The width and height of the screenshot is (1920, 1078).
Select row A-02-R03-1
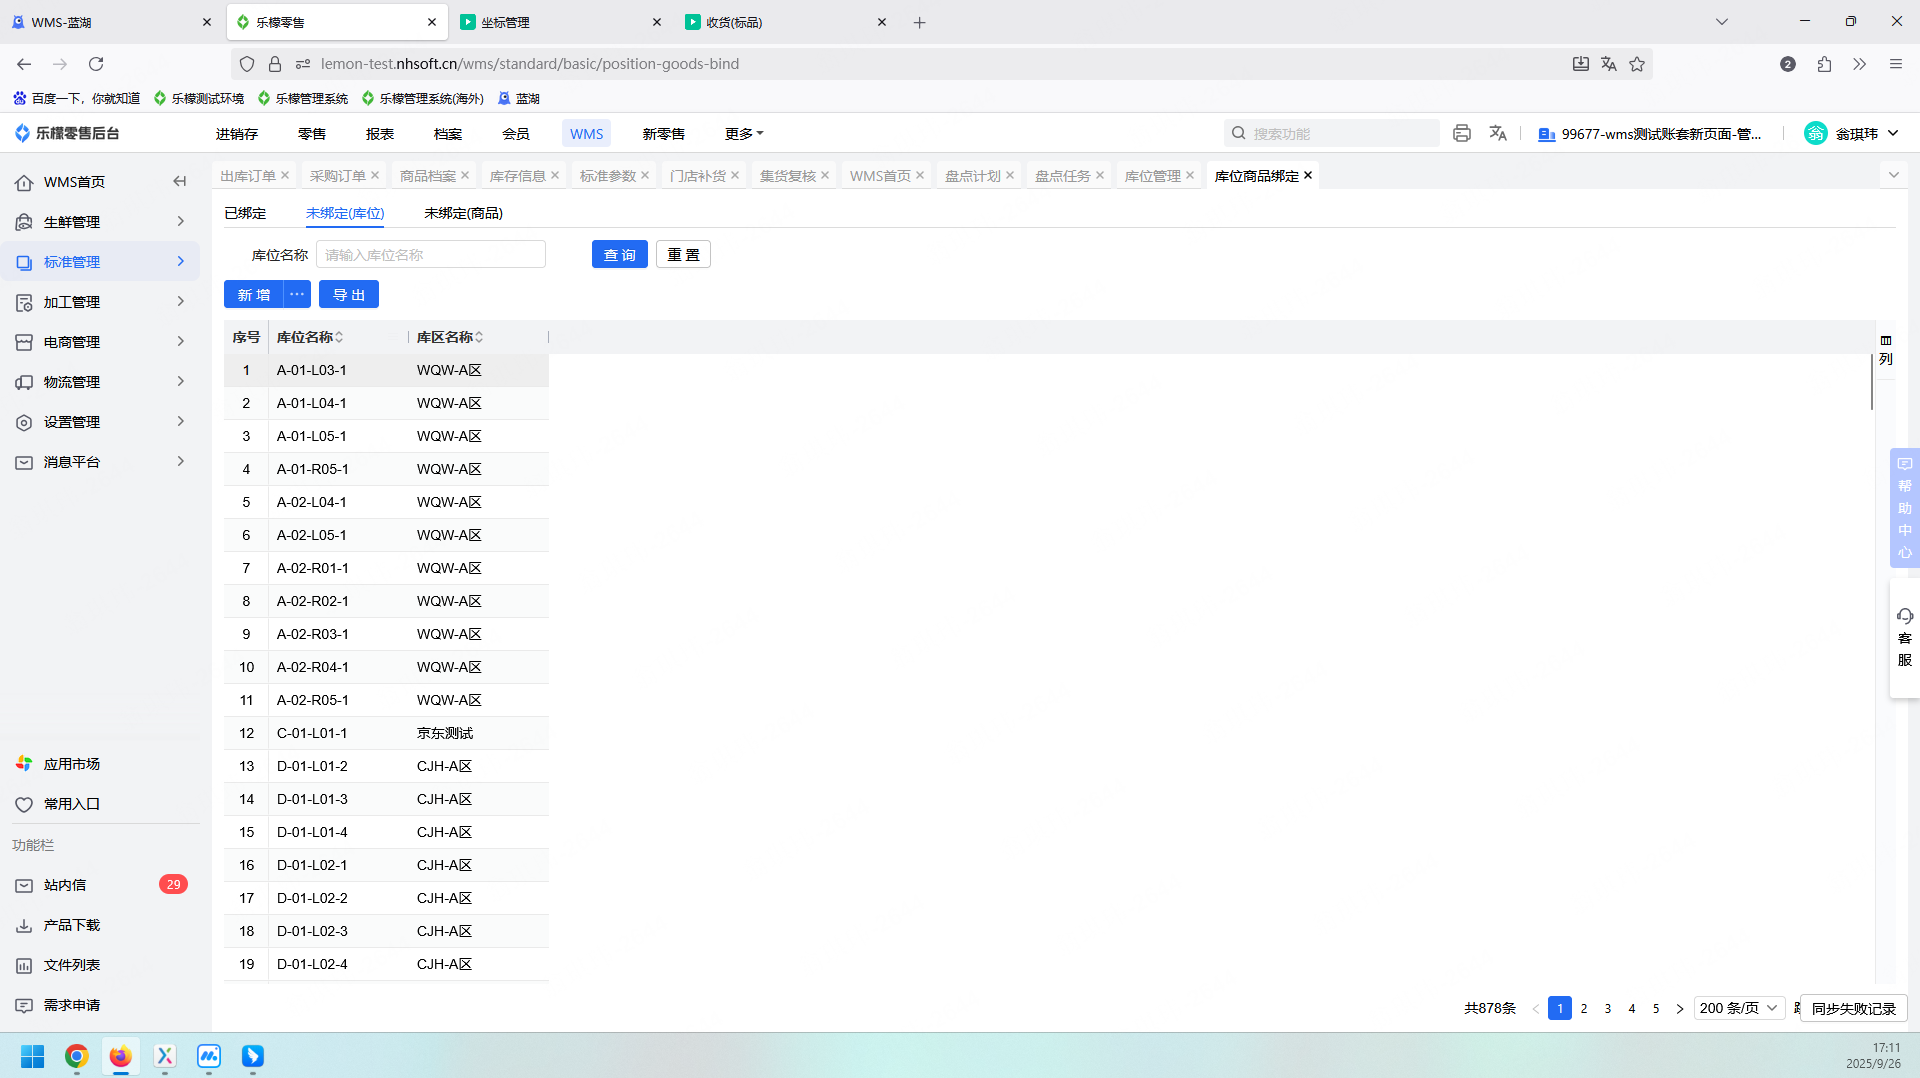tap(386, 634)
